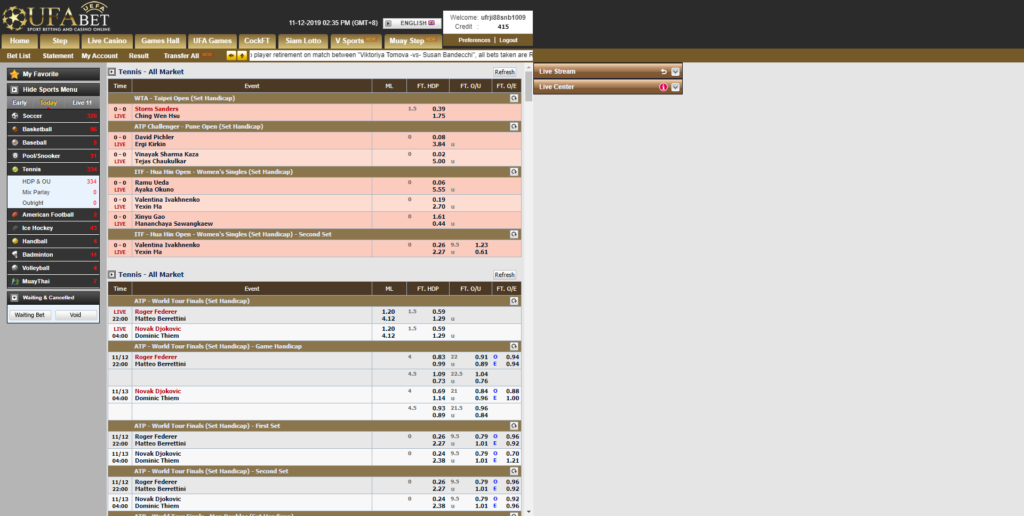Click the Basketball icon in sports menu
1024x516 pixels.
15,129
